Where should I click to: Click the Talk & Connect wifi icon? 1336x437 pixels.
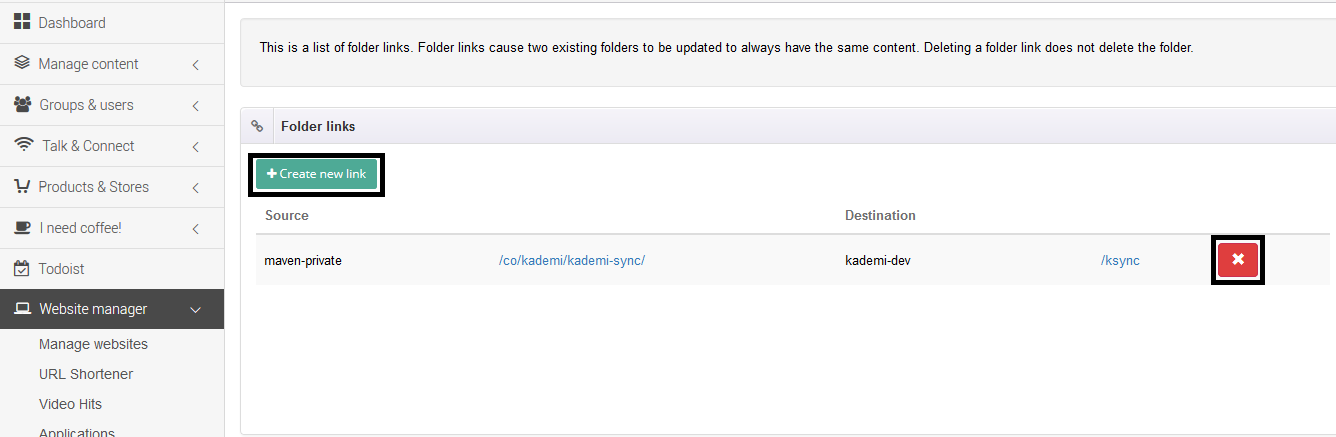(x=24, y=145)
